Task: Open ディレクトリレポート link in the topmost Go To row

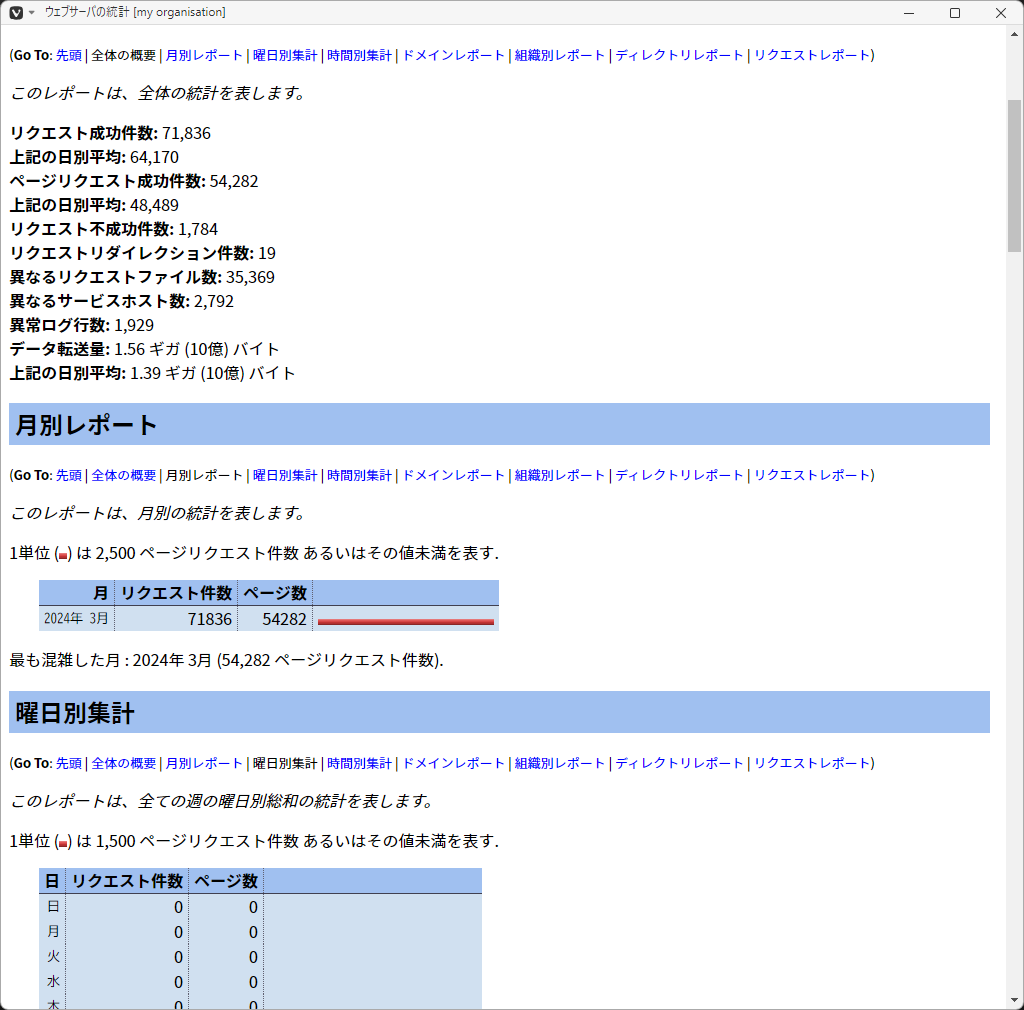Action: (x=679, y=55)
